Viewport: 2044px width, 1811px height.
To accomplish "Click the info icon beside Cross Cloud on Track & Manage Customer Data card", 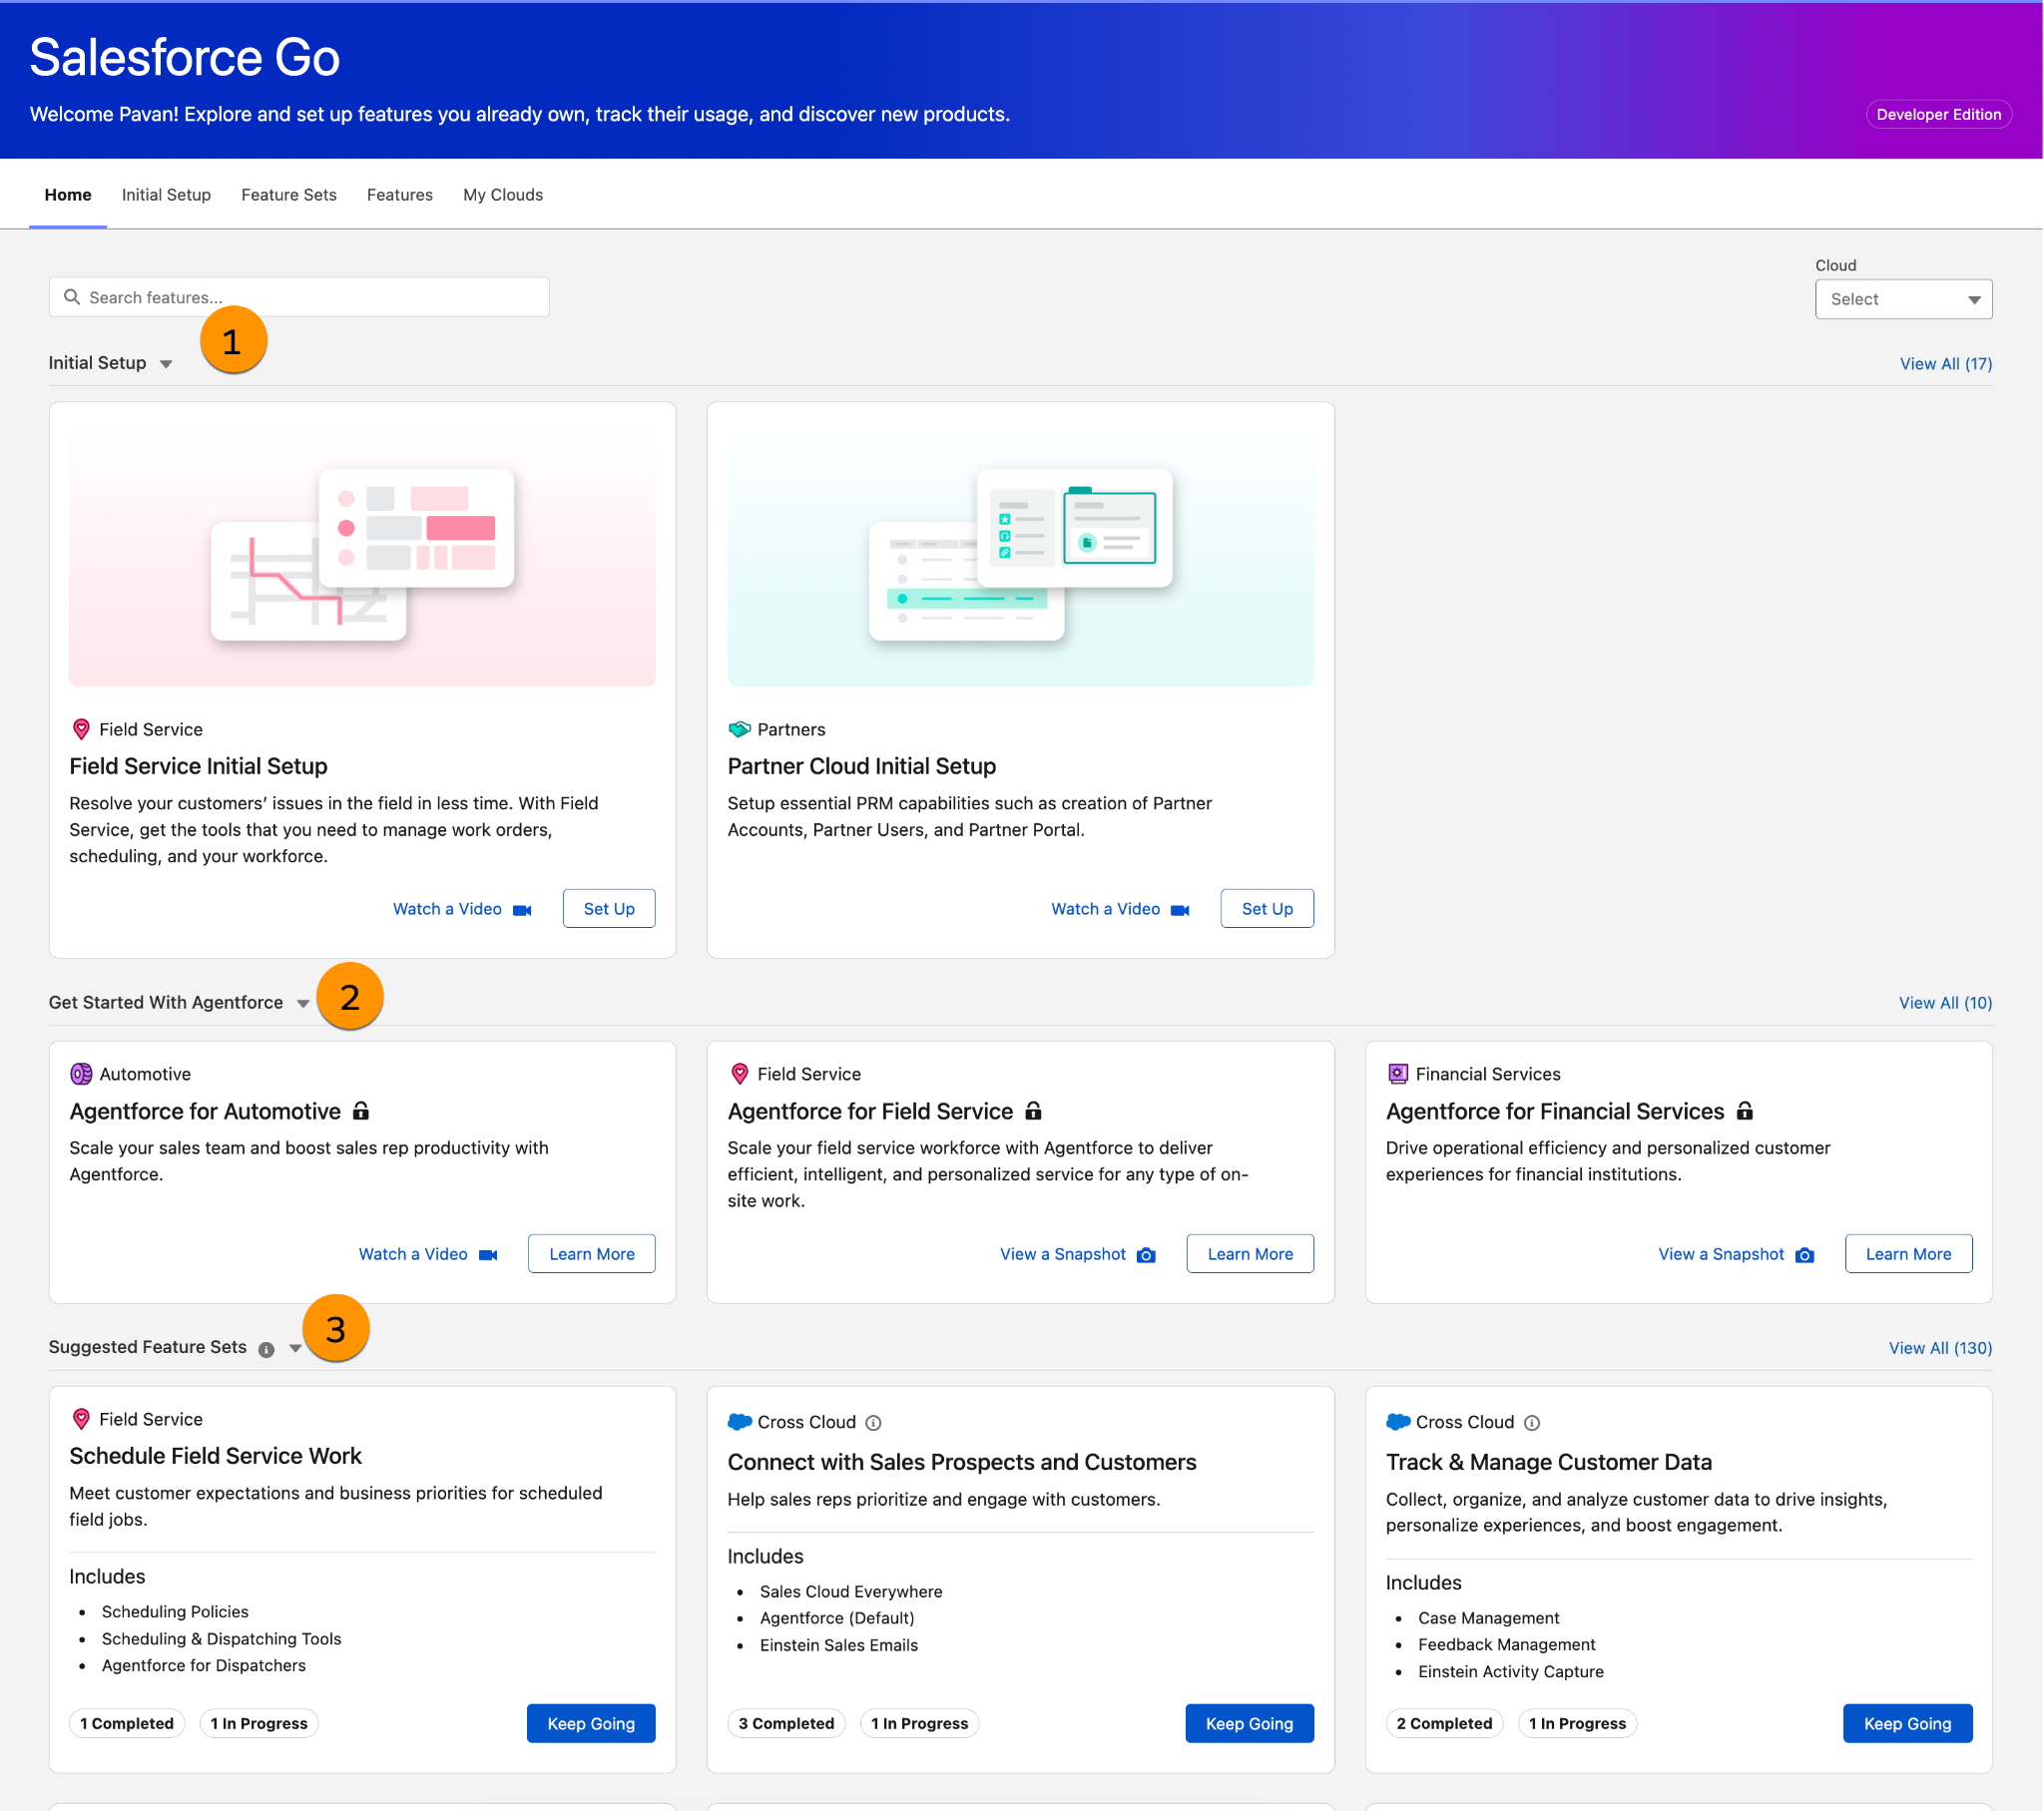I will 1532,1423.
